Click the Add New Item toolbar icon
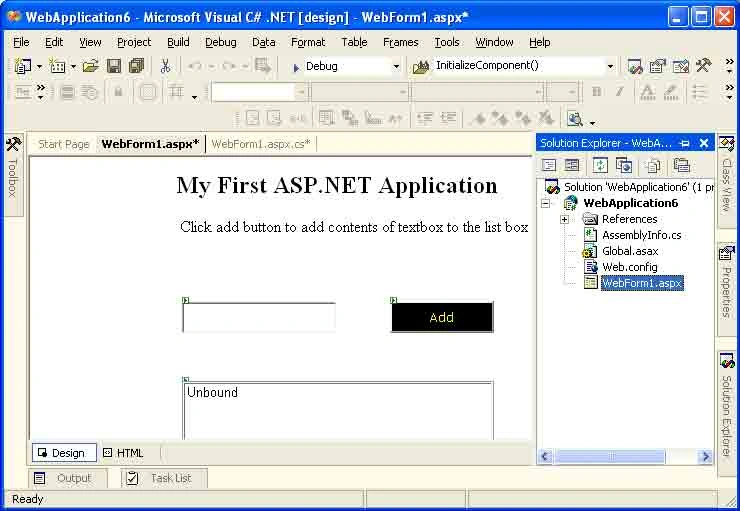740x511 pixels. (57, 66)
